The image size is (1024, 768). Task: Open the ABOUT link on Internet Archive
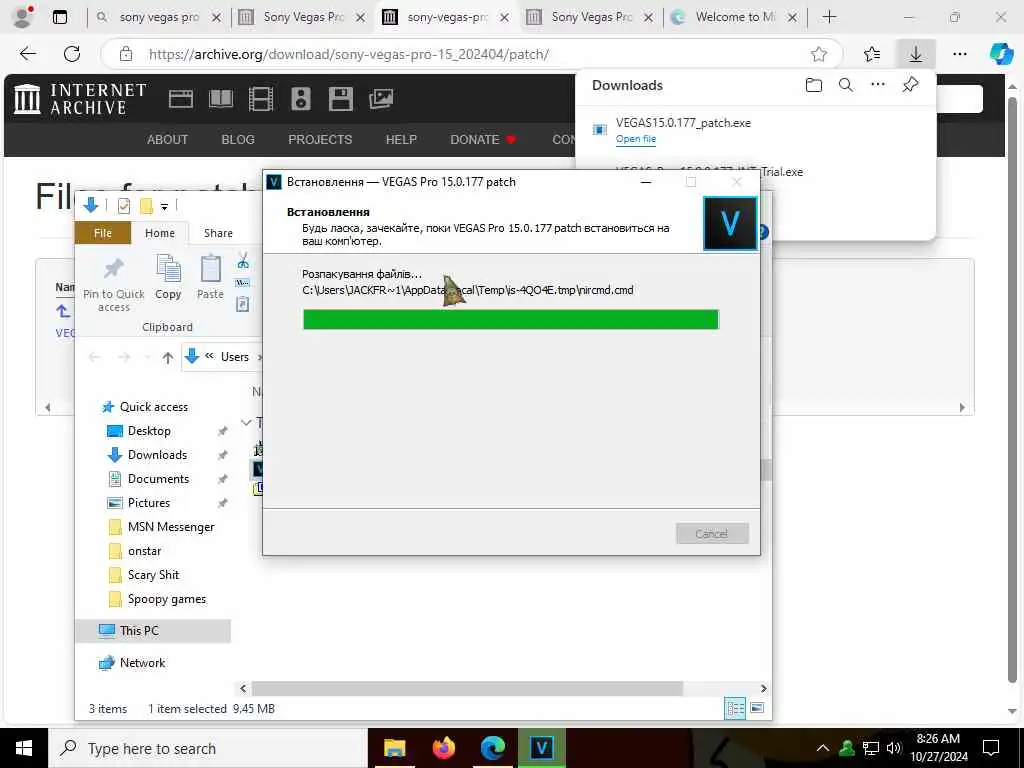click(x=167, y=140)
